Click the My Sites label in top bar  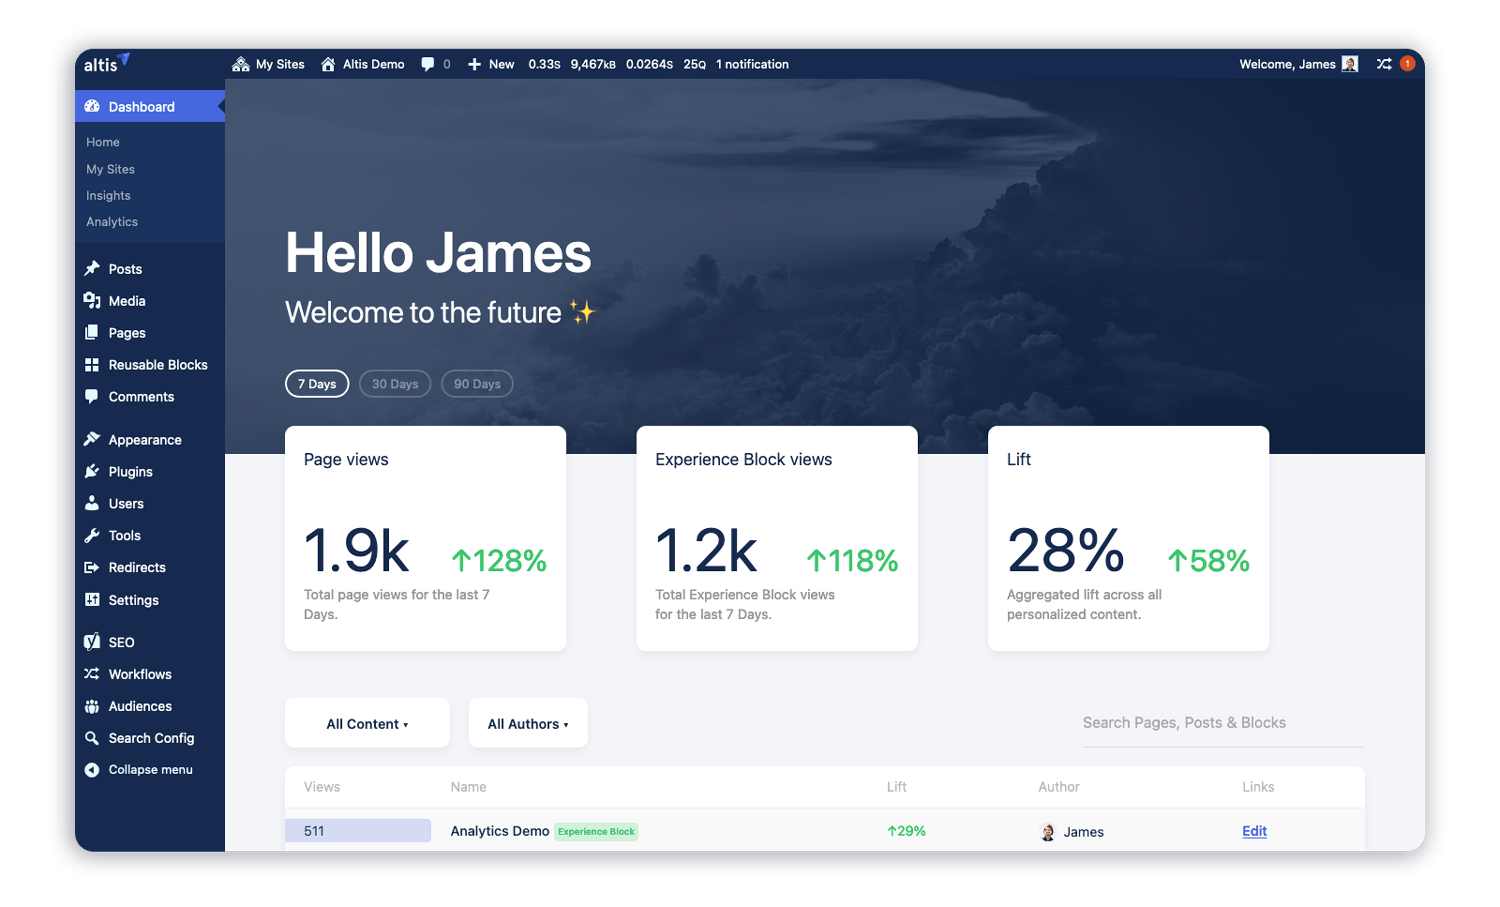pos(280,64)
